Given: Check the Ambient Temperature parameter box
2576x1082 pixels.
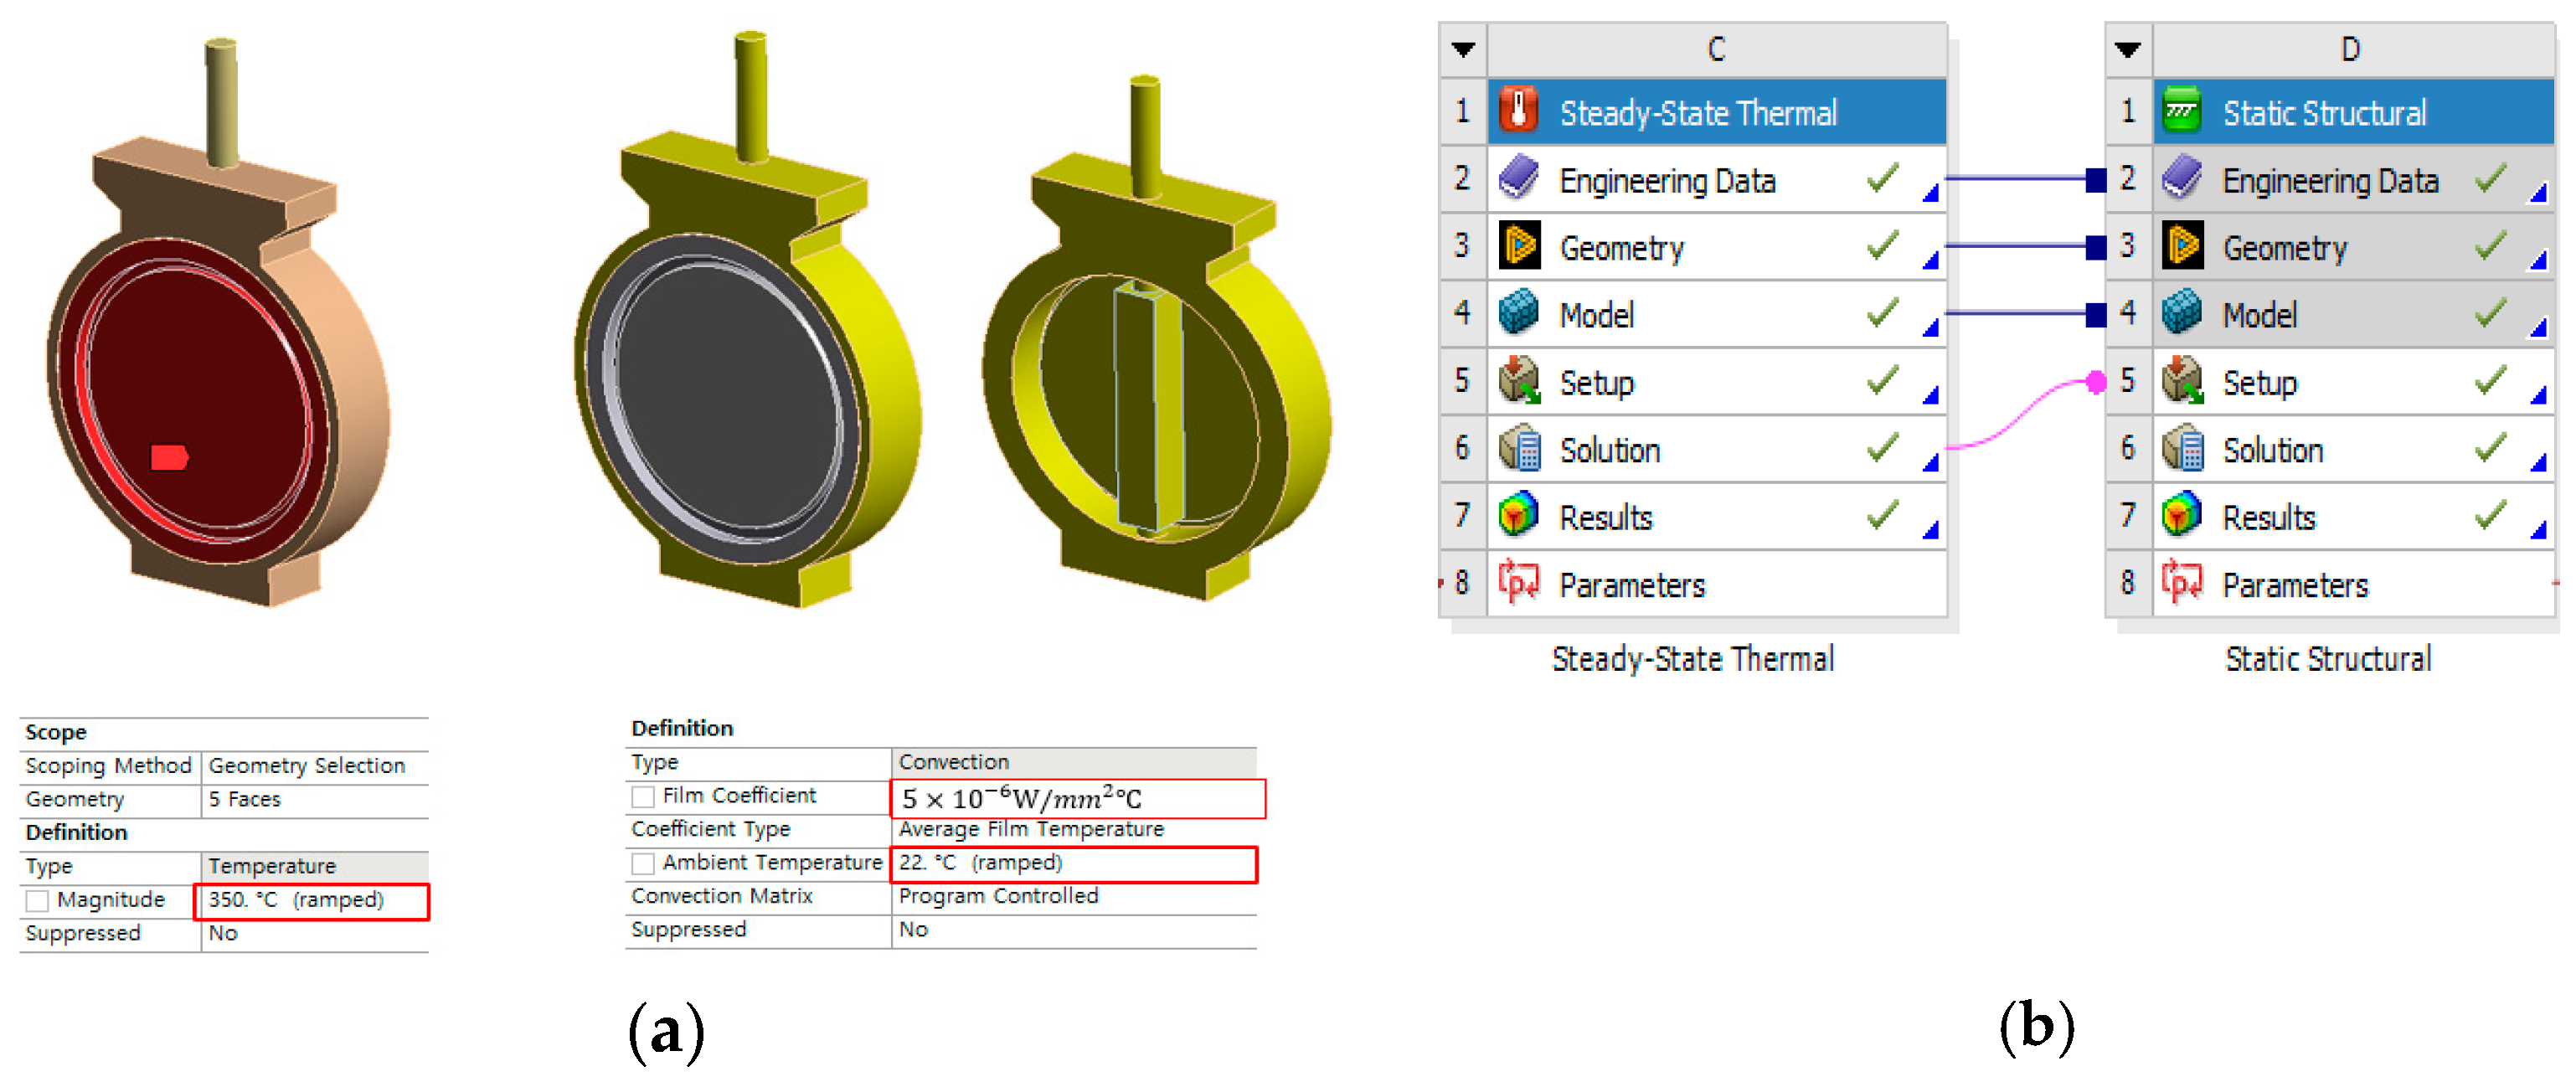Looking at the screenshot, I should coord(643,863).
